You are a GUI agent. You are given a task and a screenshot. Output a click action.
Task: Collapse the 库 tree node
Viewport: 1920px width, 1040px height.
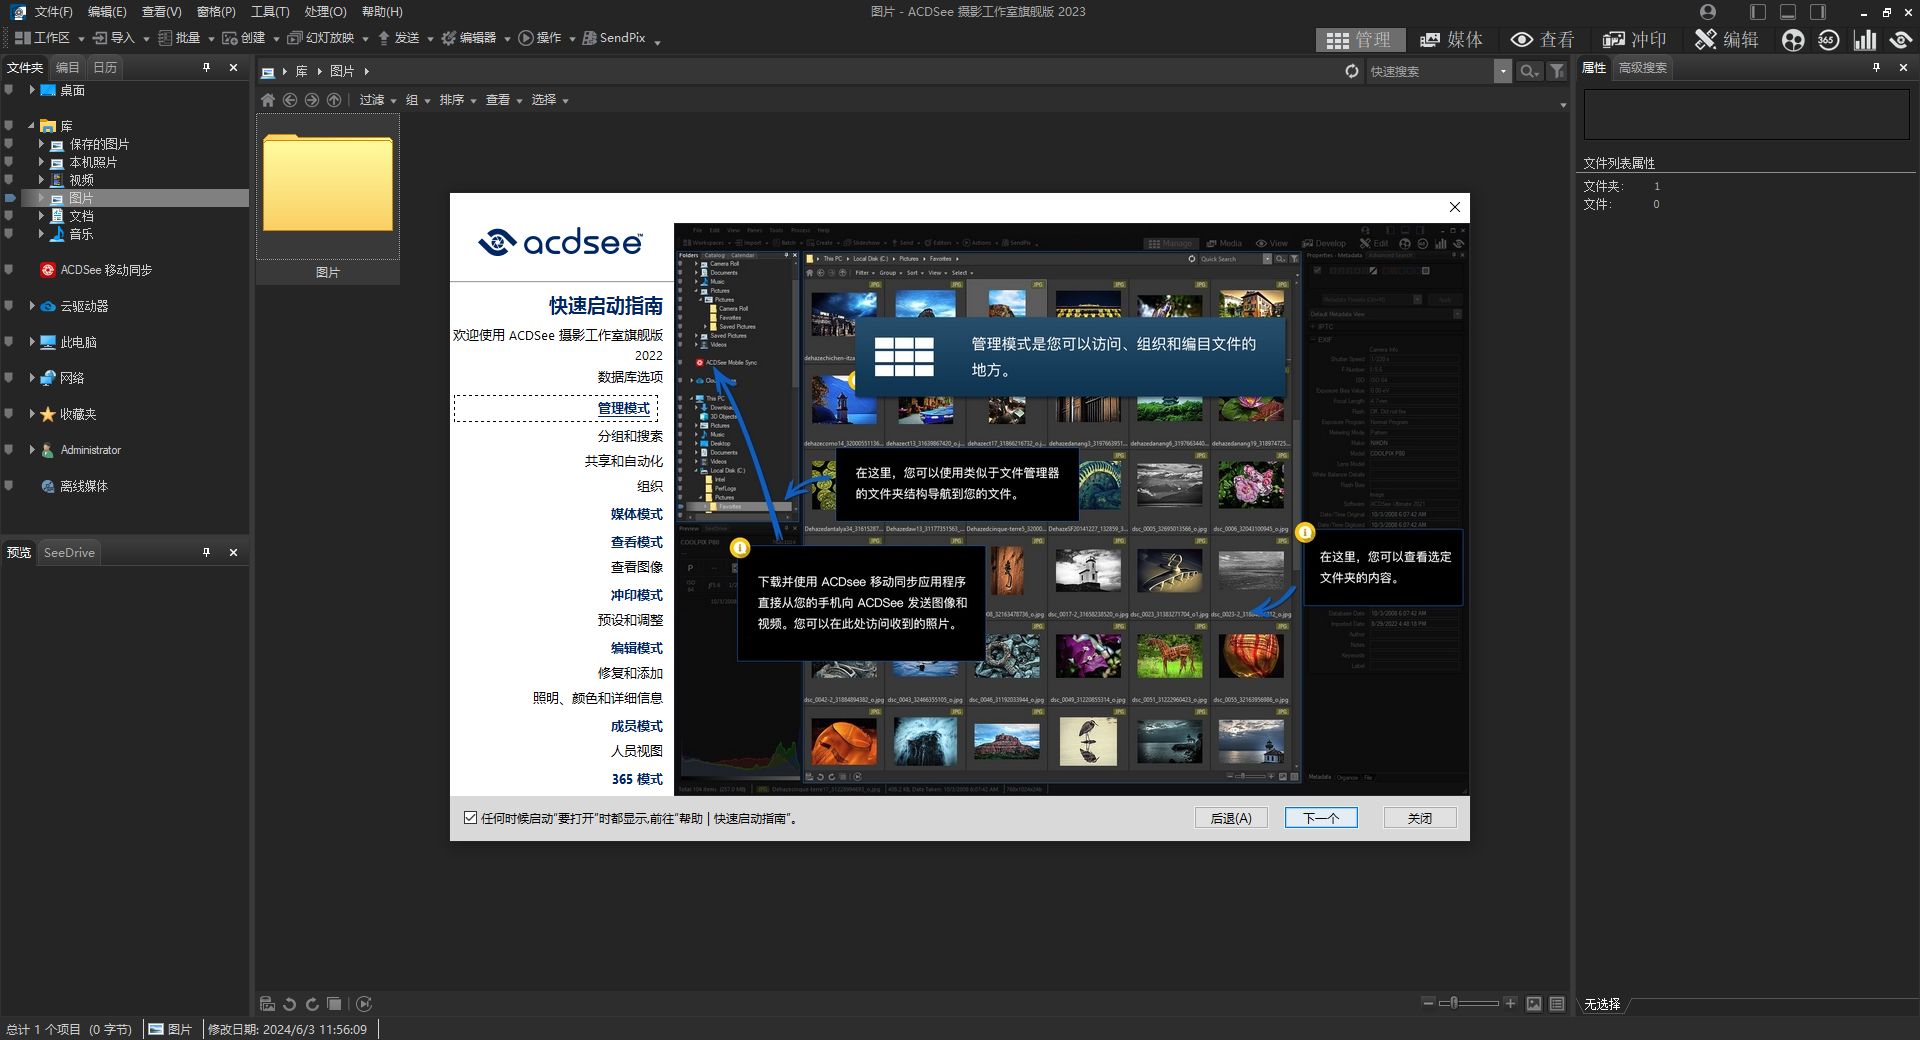tap(31, 126)
